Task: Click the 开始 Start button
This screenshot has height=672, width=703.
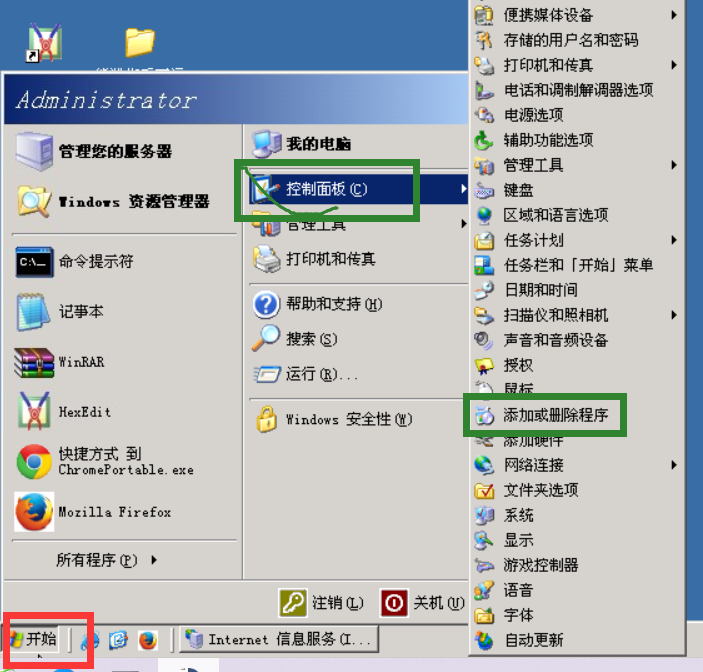Action: [34, 639]
